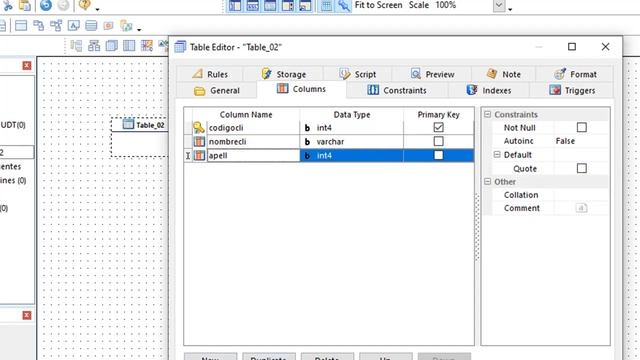This screenshot has height=360, width=640.
Task: Select the view object tool icon
Action: pos(91,26)
